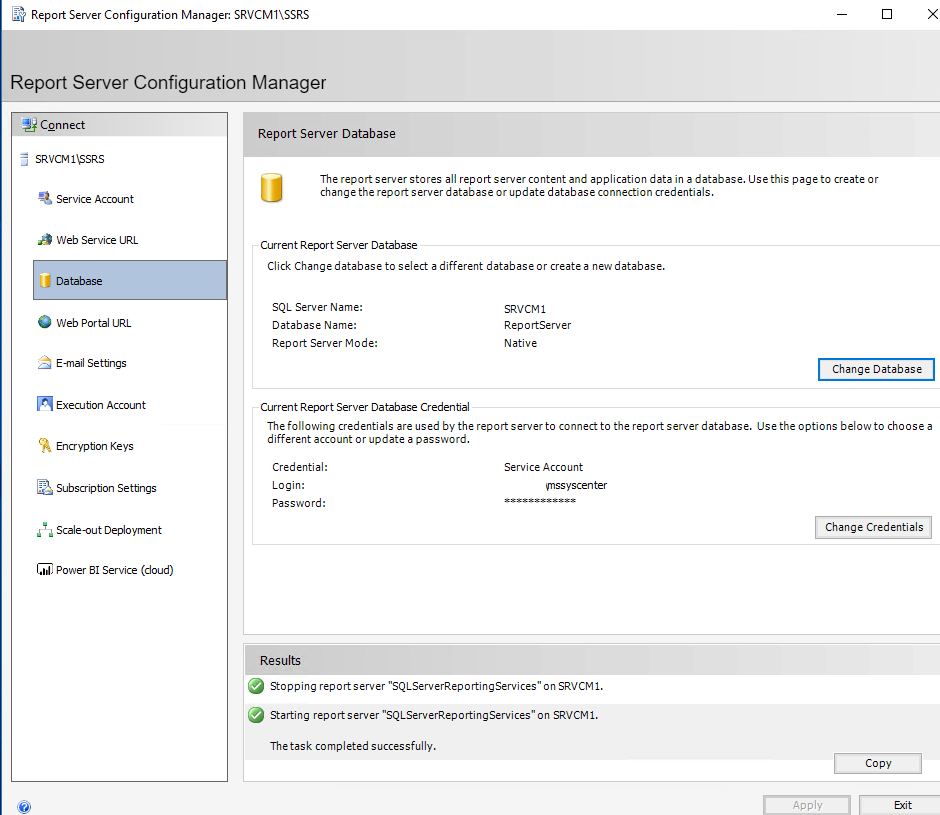Click the masked password asterisks
940x815 pixels.
(540, 501)
